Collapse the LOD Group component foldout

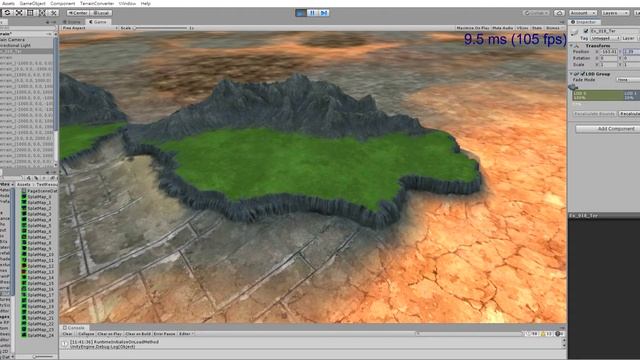(571, 74)
